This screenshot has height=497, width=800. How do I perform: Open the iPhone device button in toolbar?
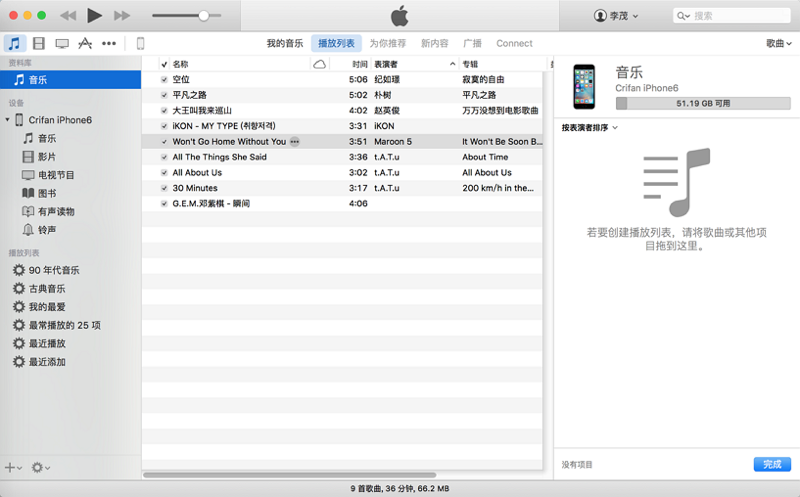pyautogui.click(x=140, y=43)
